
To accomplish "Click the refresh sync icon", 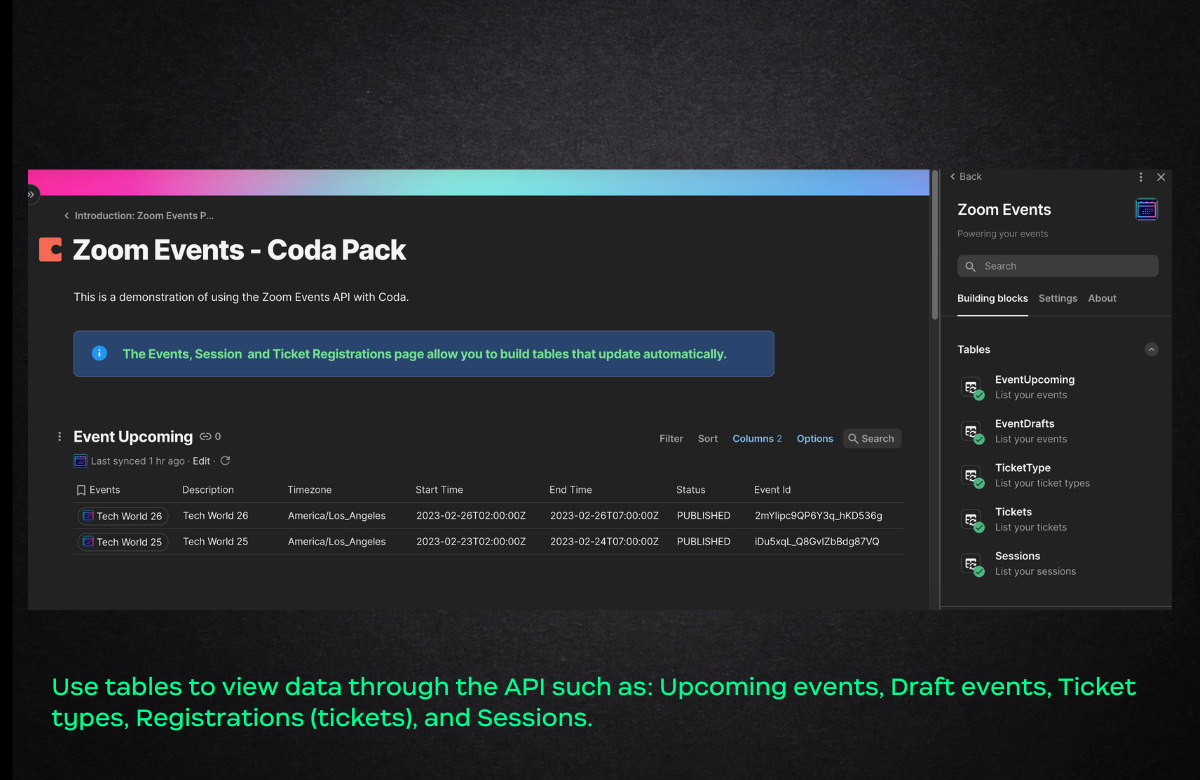I will pos(225,461).
